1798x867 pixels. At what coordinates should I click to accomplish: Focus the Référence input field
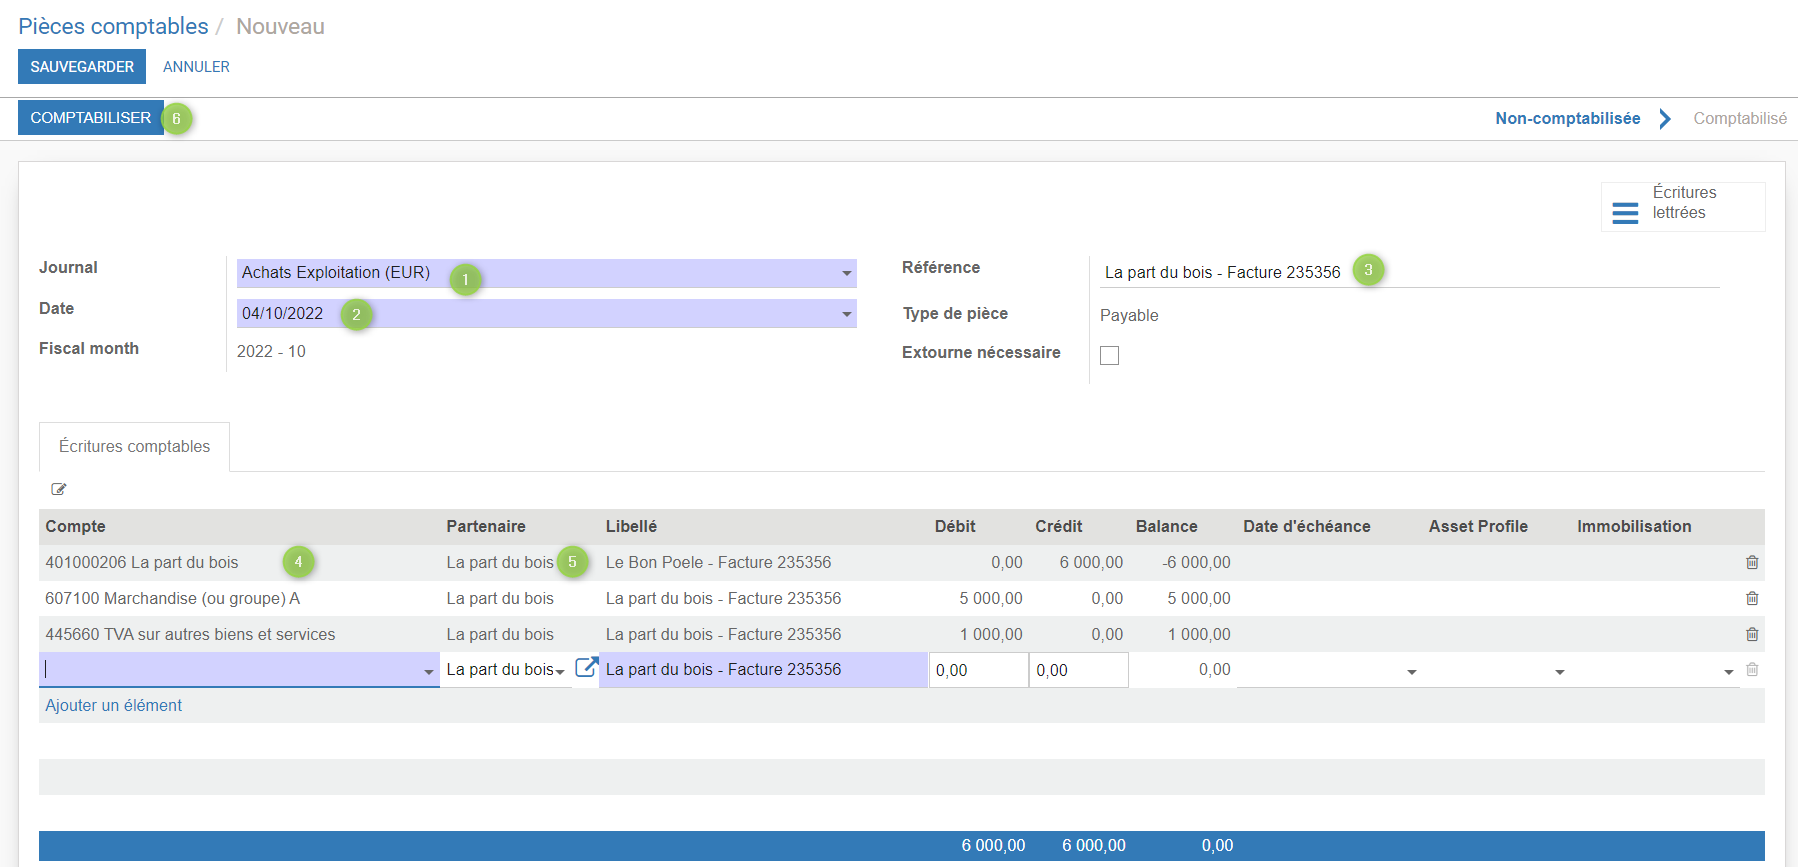click(1409, 272)
